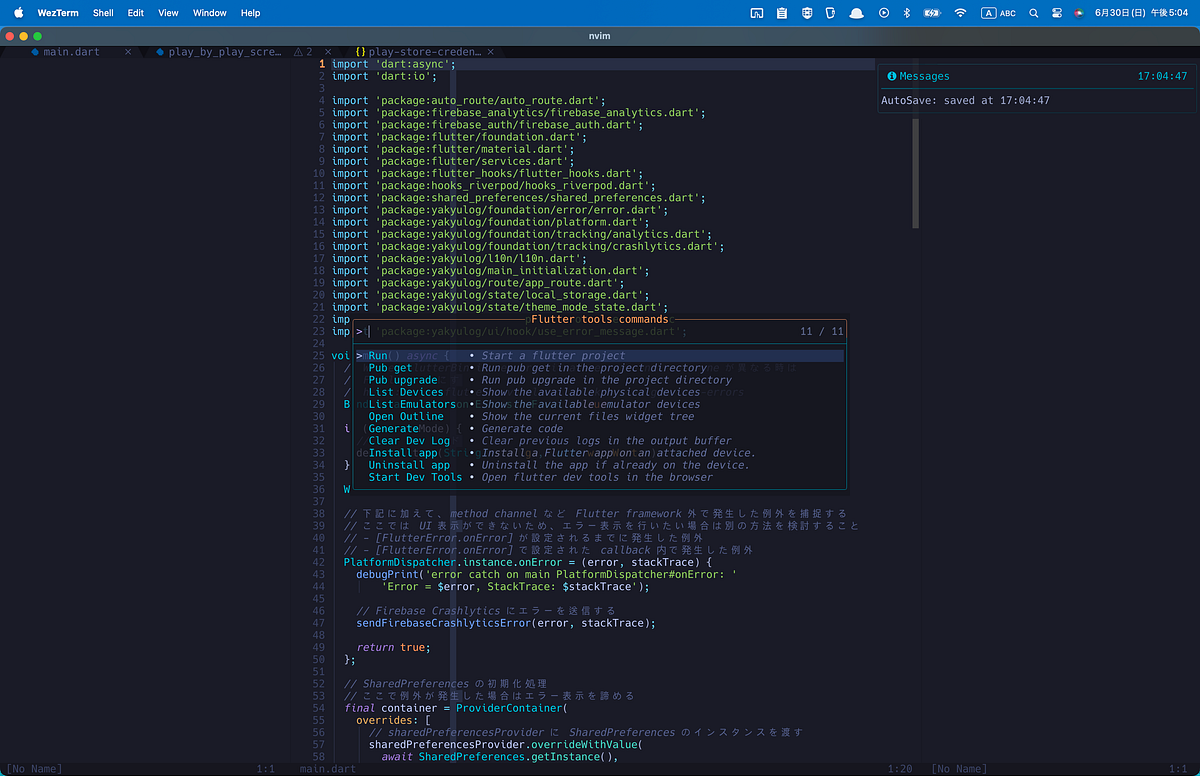Open the Shell menu in the menu bar
1200x776 pixels.
click(103, 13)
